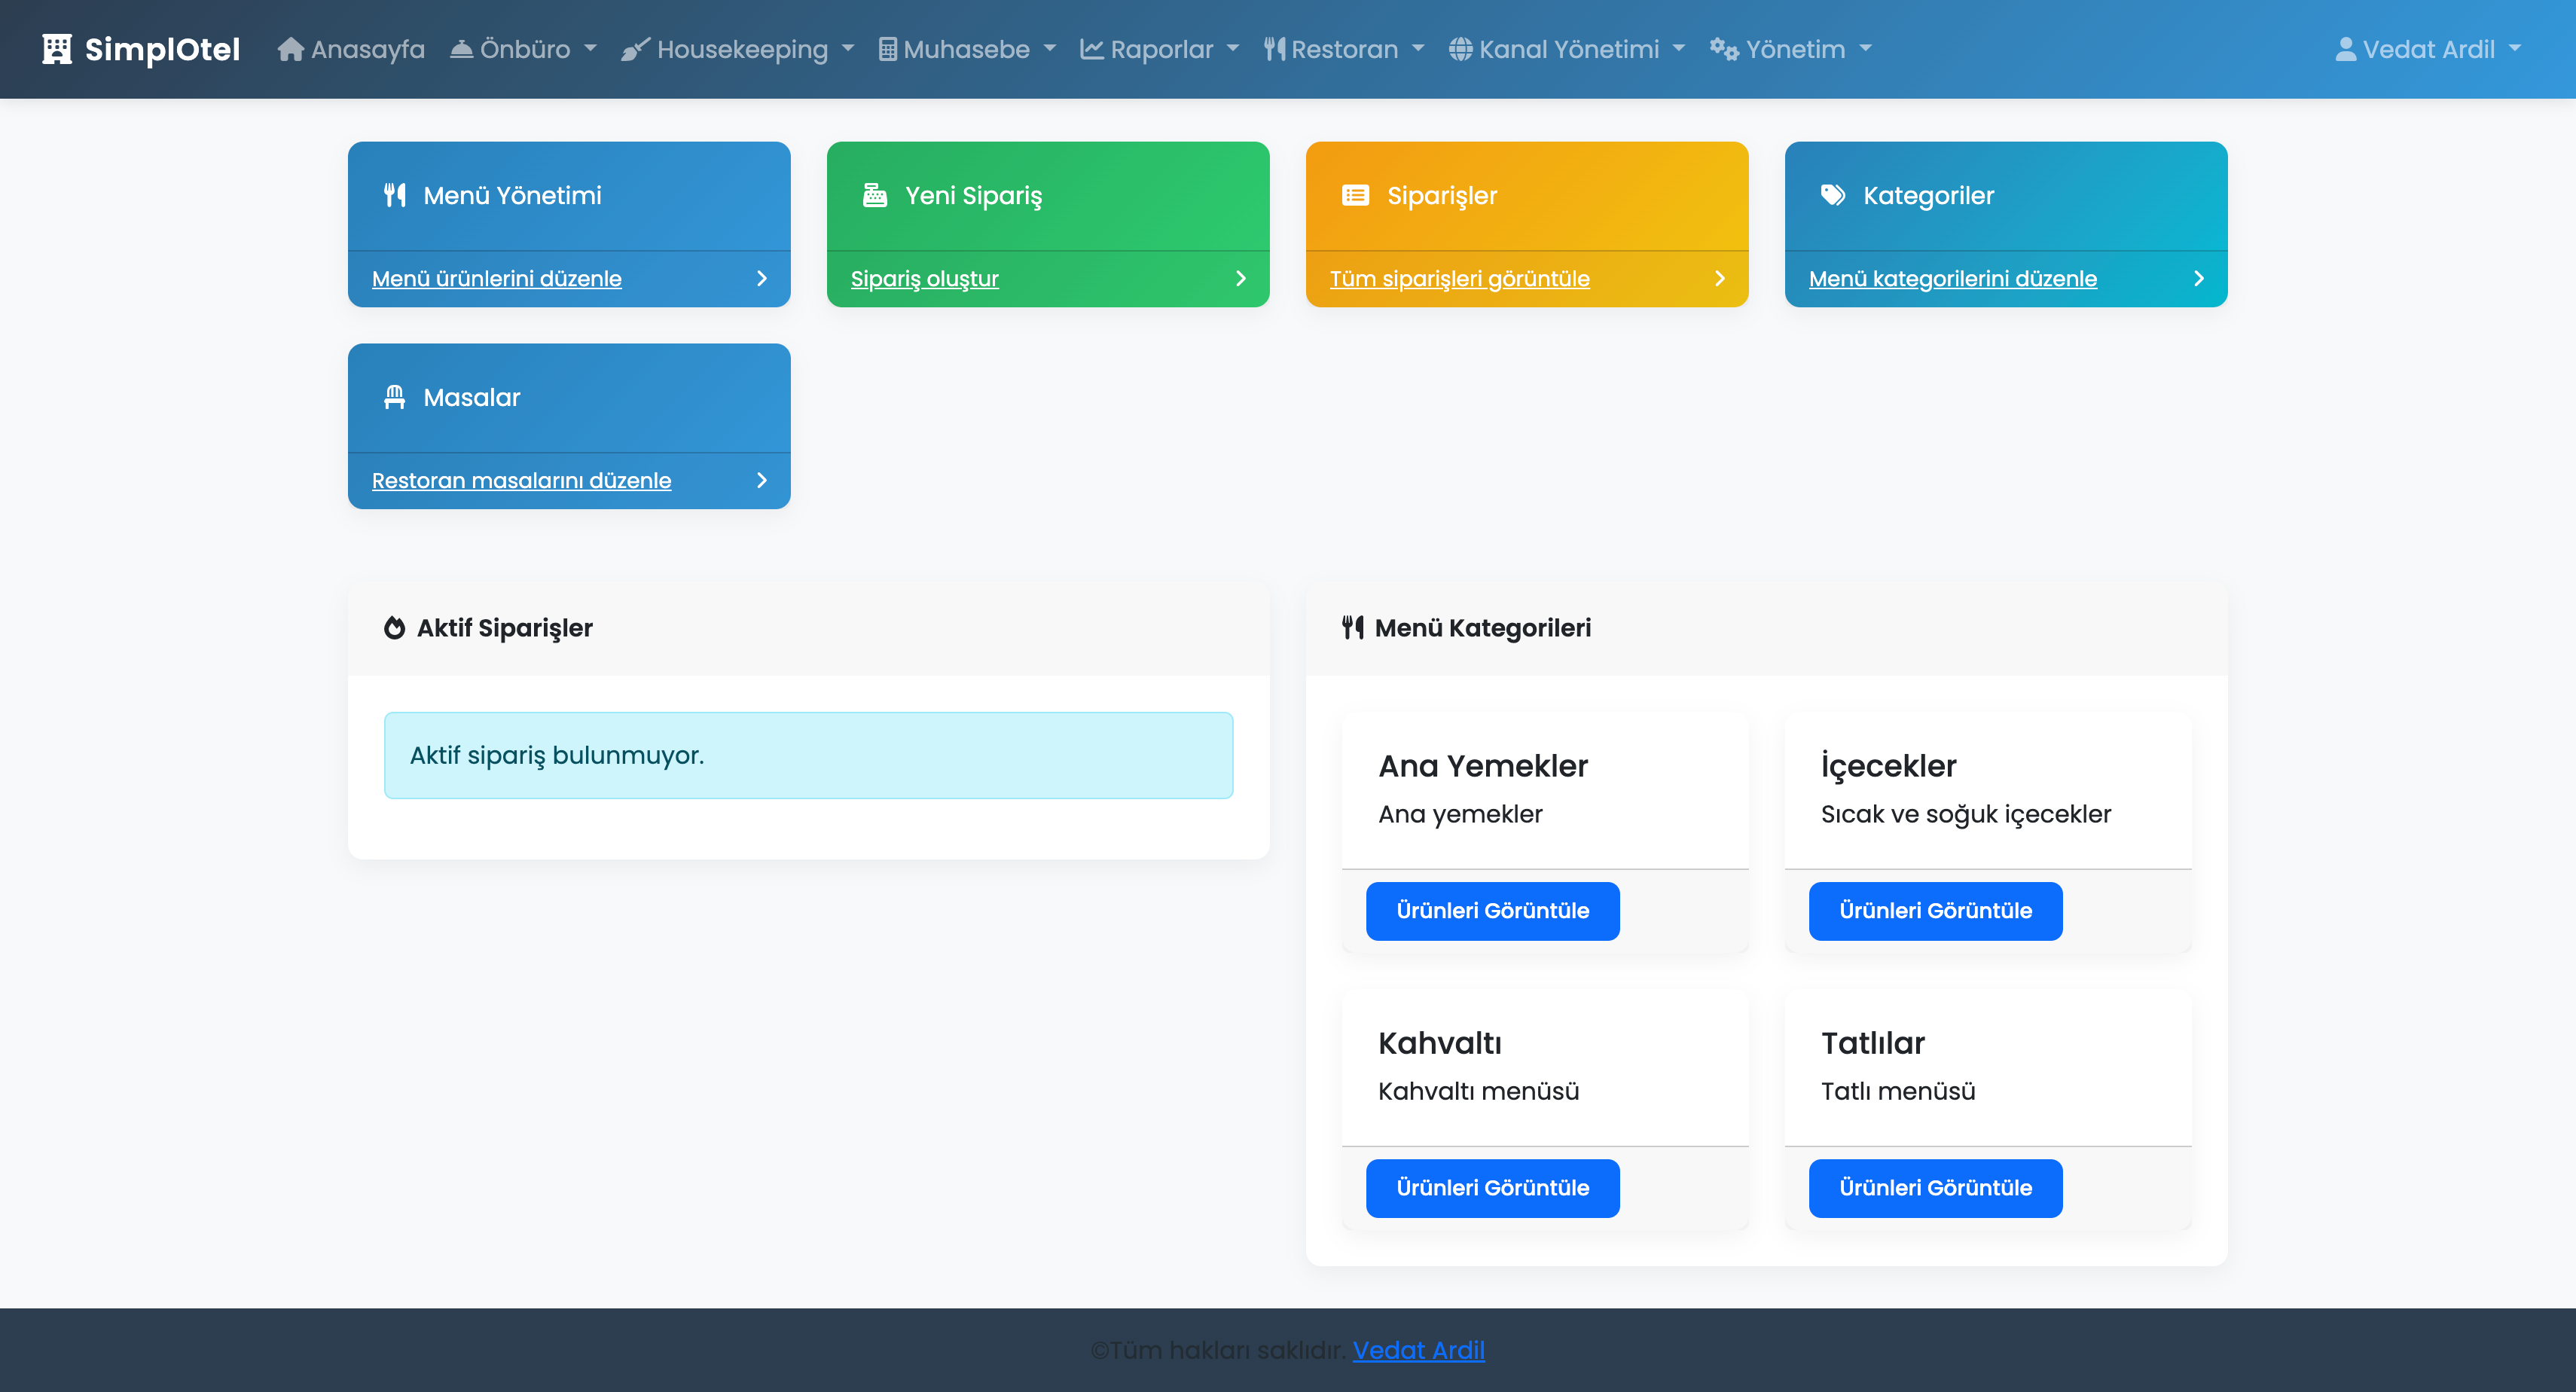Screen dimensions: 2576x1392
Task: Expand the Vedat Ardil user dropdown
Action: [2427, 49]
